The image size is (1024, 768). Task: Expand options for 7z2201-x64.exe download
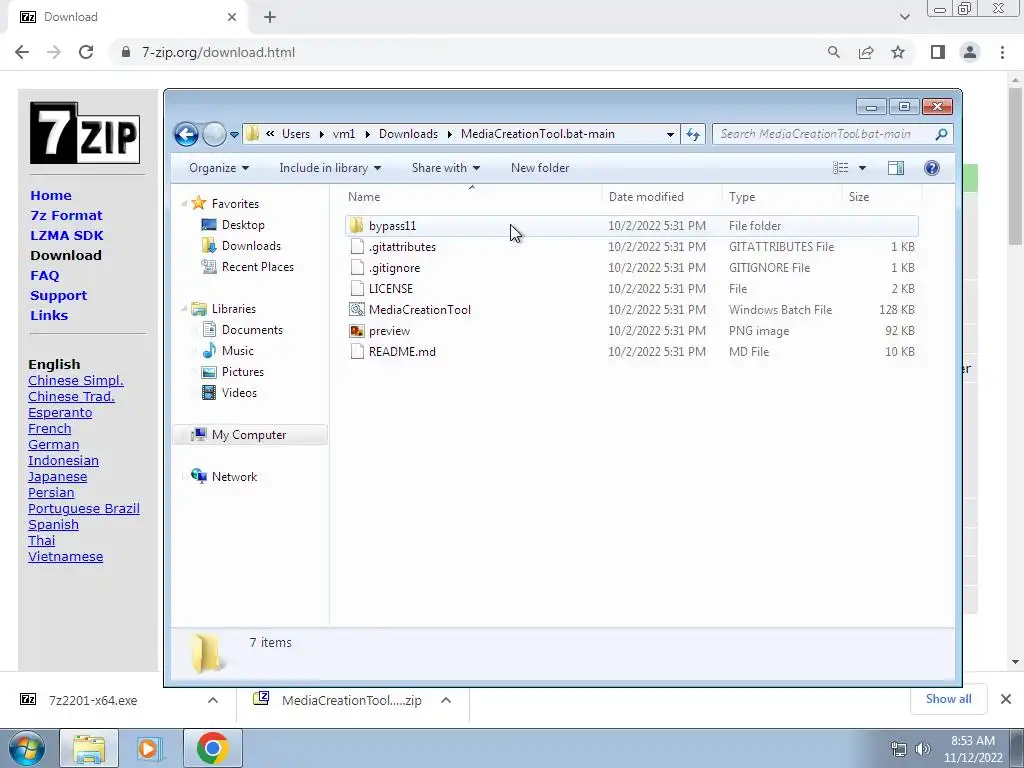(213, 700)
